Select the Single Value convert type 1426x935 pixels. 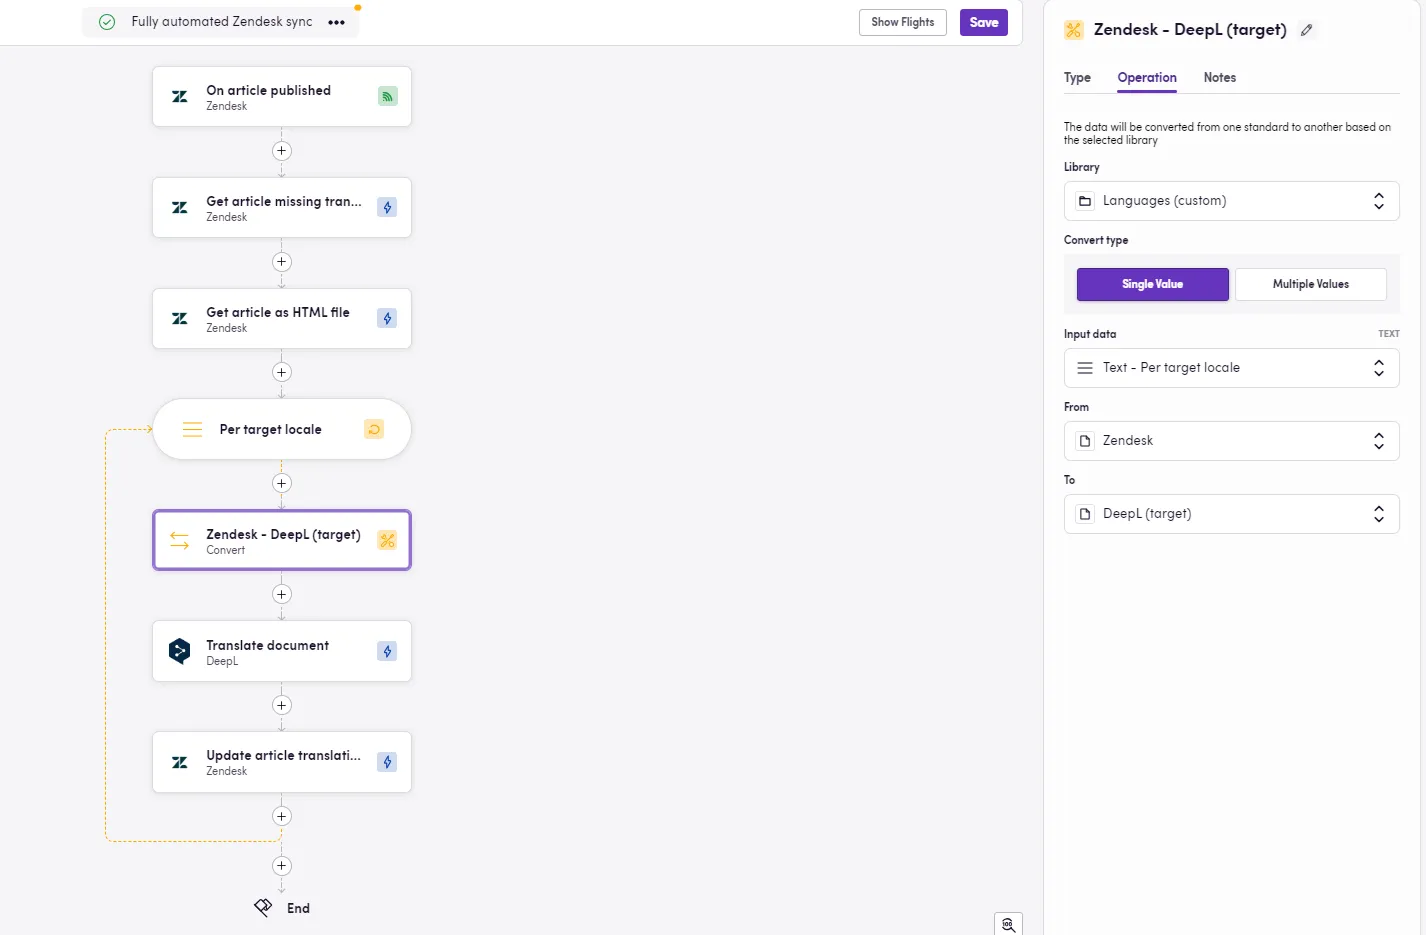coord(1152,284)
